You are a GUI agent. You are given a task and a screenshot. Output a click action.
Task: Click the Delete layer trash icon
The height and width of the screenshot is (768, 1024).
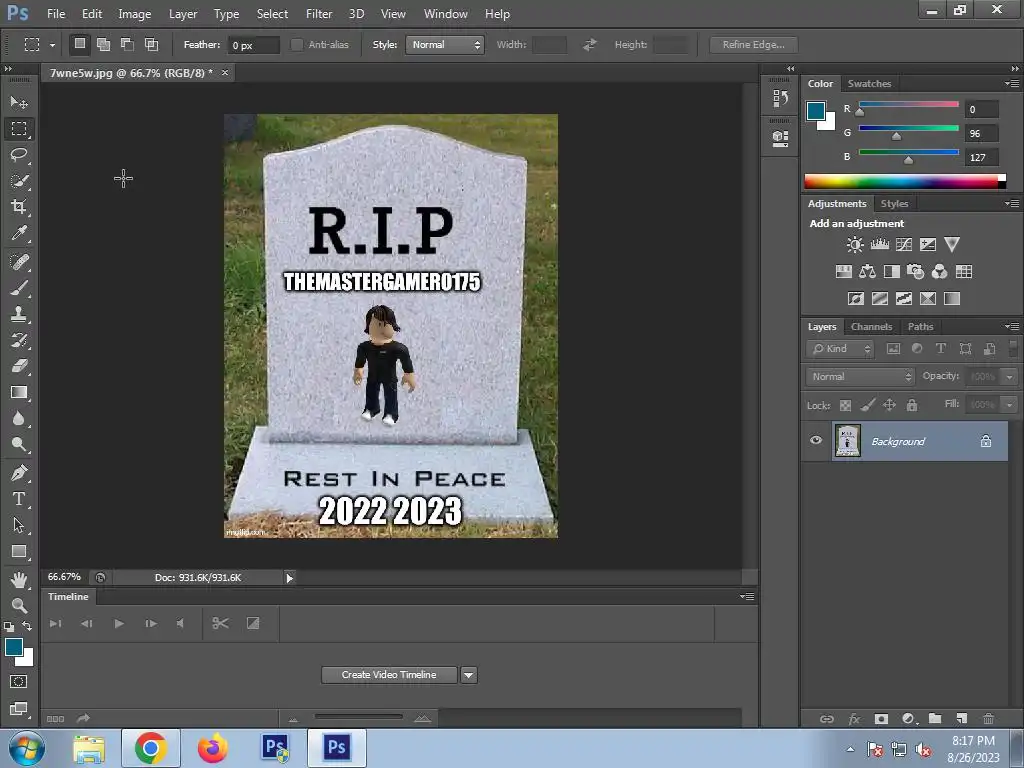tap(989, 718)
